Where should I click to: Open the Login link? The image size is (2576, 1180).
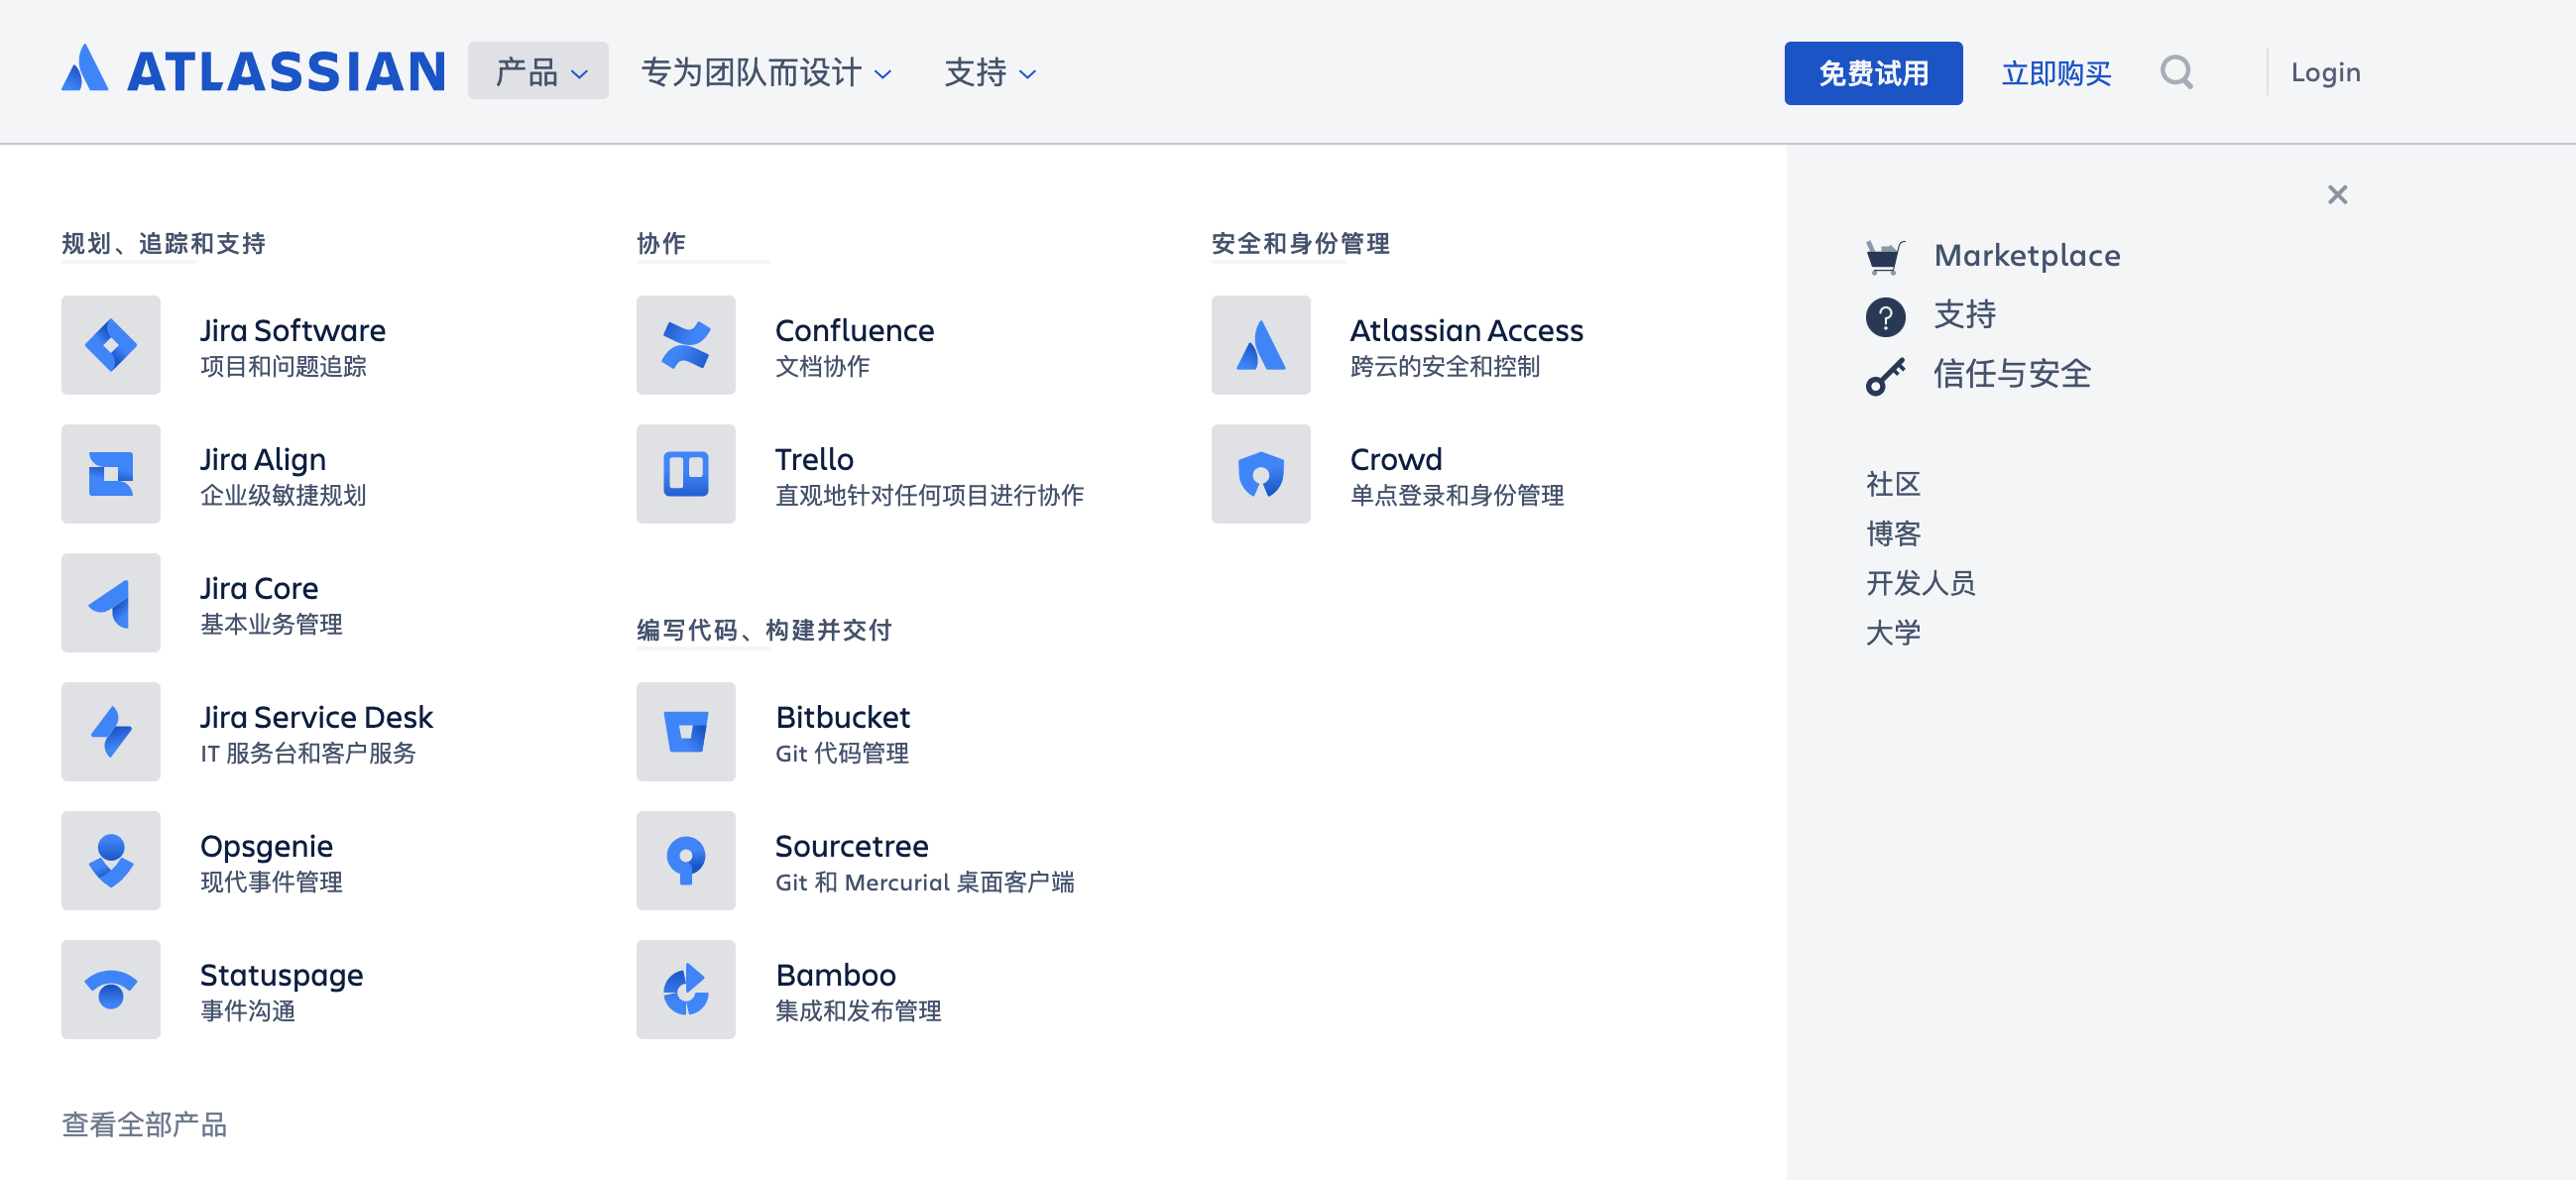2324,73
